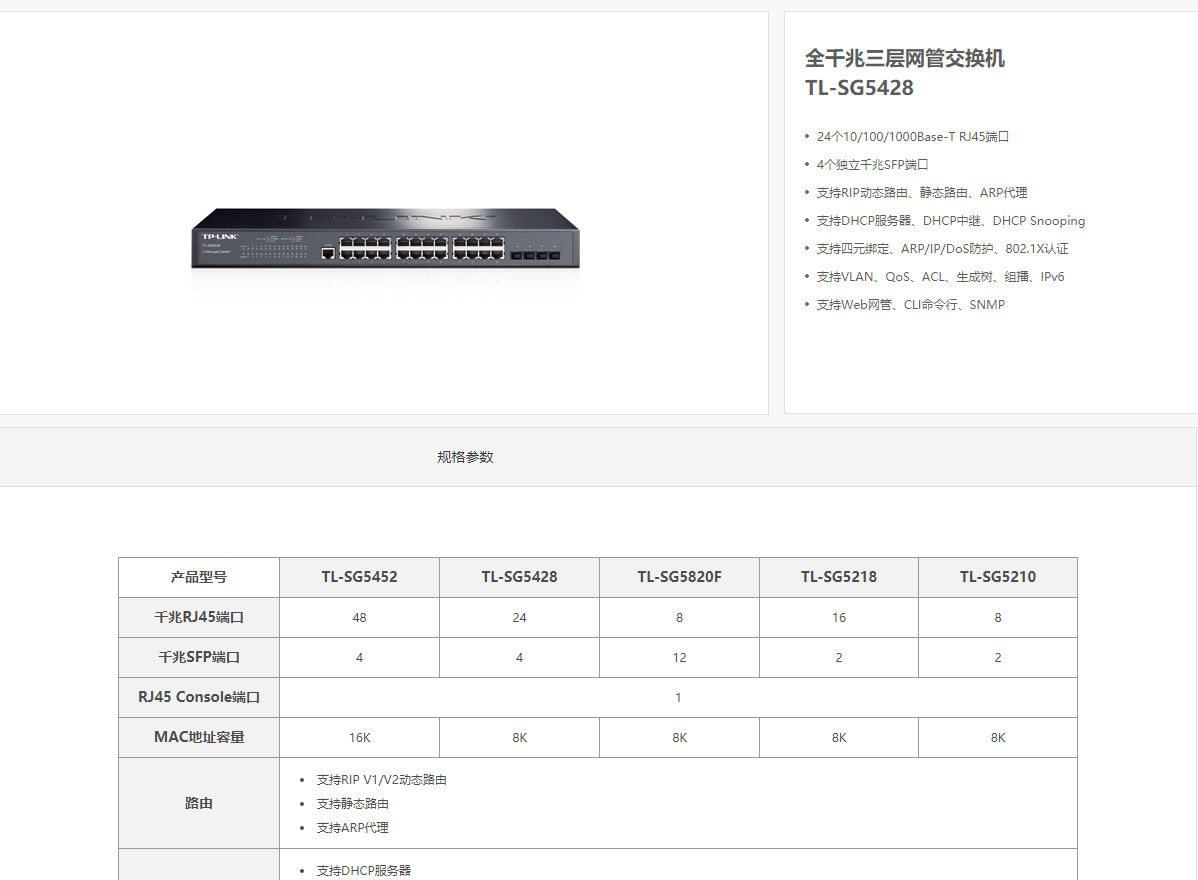
Task: Click the 产品型号 table header cell
Action: click(x=199, y=578)
